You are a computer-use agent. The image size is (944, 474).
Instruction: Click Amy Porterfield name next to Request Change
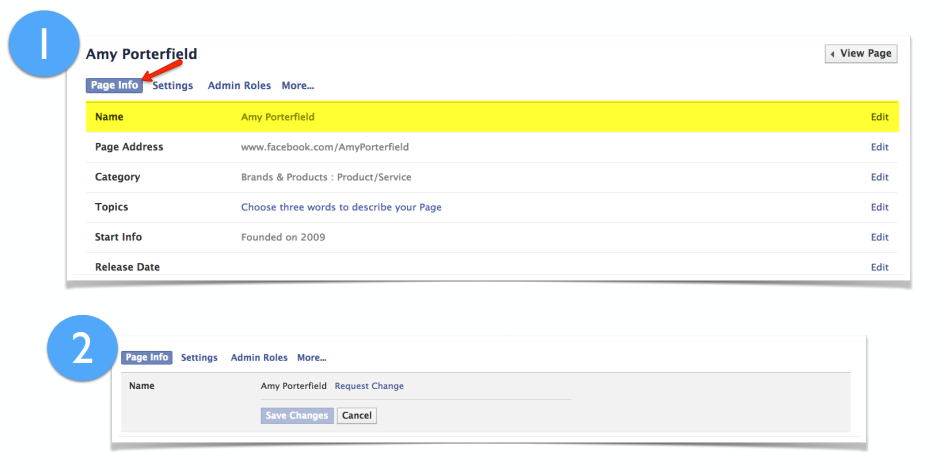pyautogui.click(x=293, y=386)
